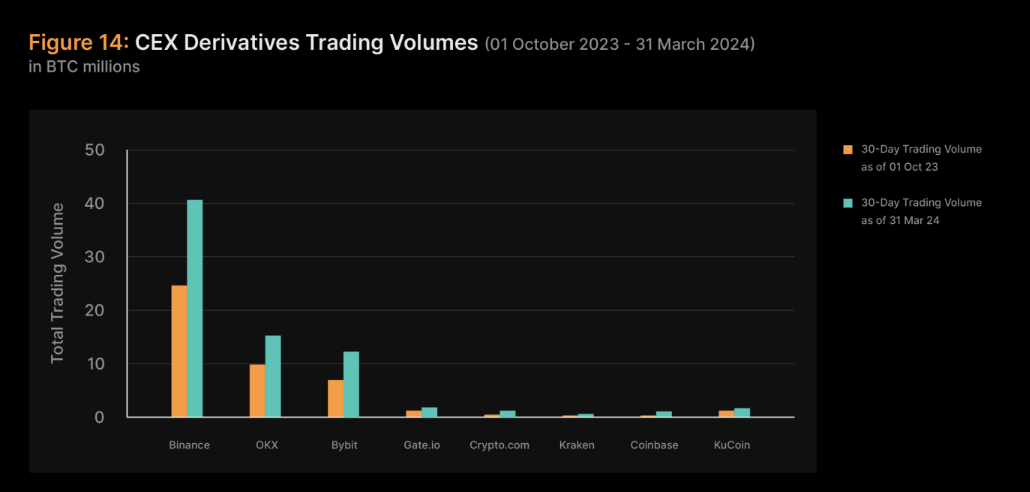Viewport: 1030px width, 492px height.
Task: Select Binance's teal bar for 31 Mar 24
Action: coord(195,308)
